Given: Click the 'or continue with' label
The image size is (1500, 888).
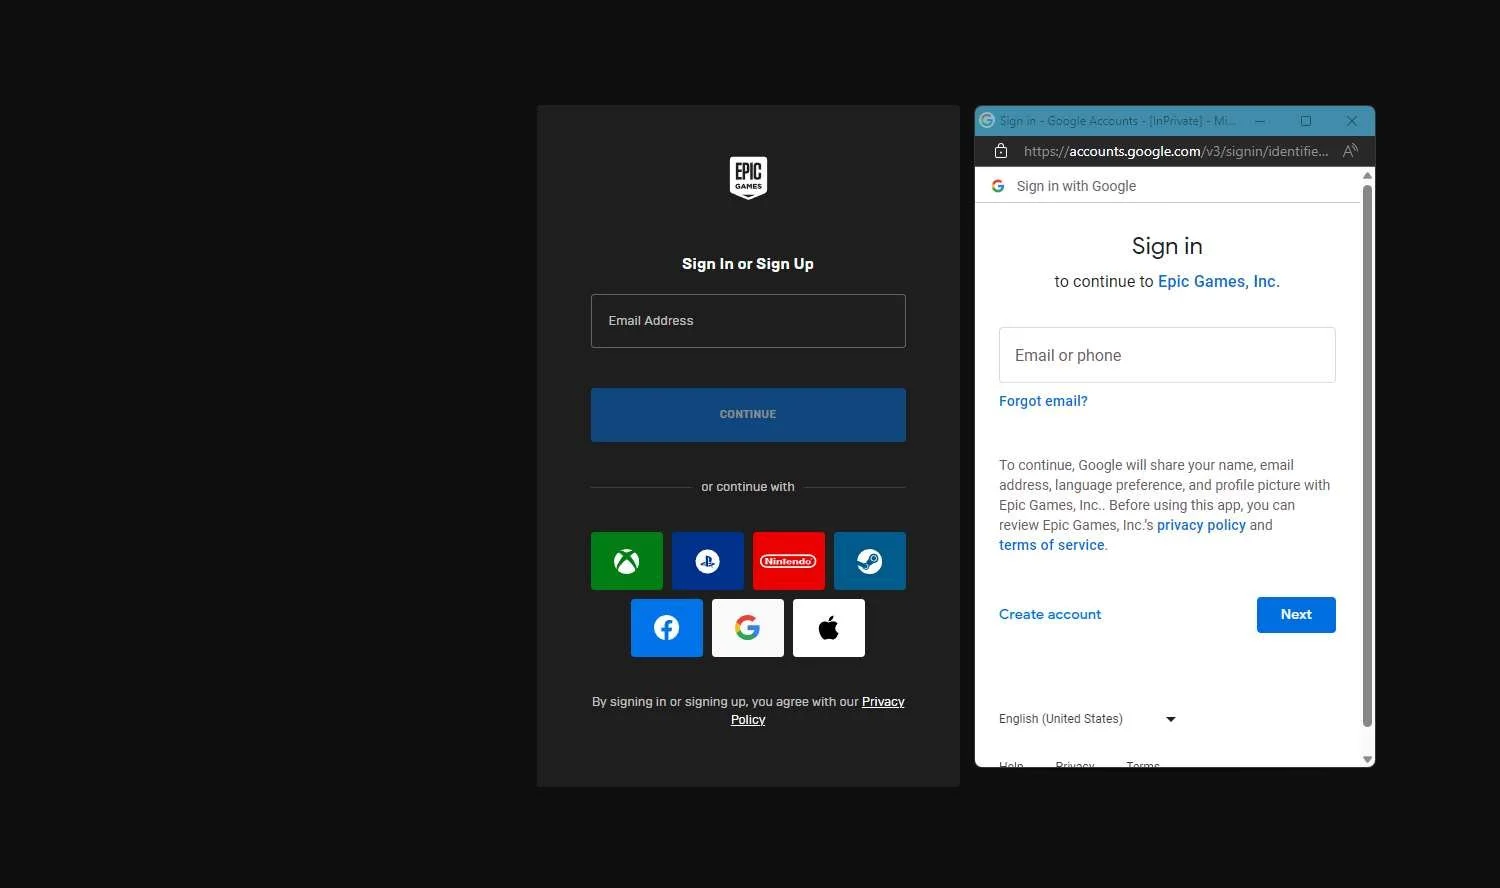Looking at the screenshot, I should pyautogui.click(x=748, y=487).
